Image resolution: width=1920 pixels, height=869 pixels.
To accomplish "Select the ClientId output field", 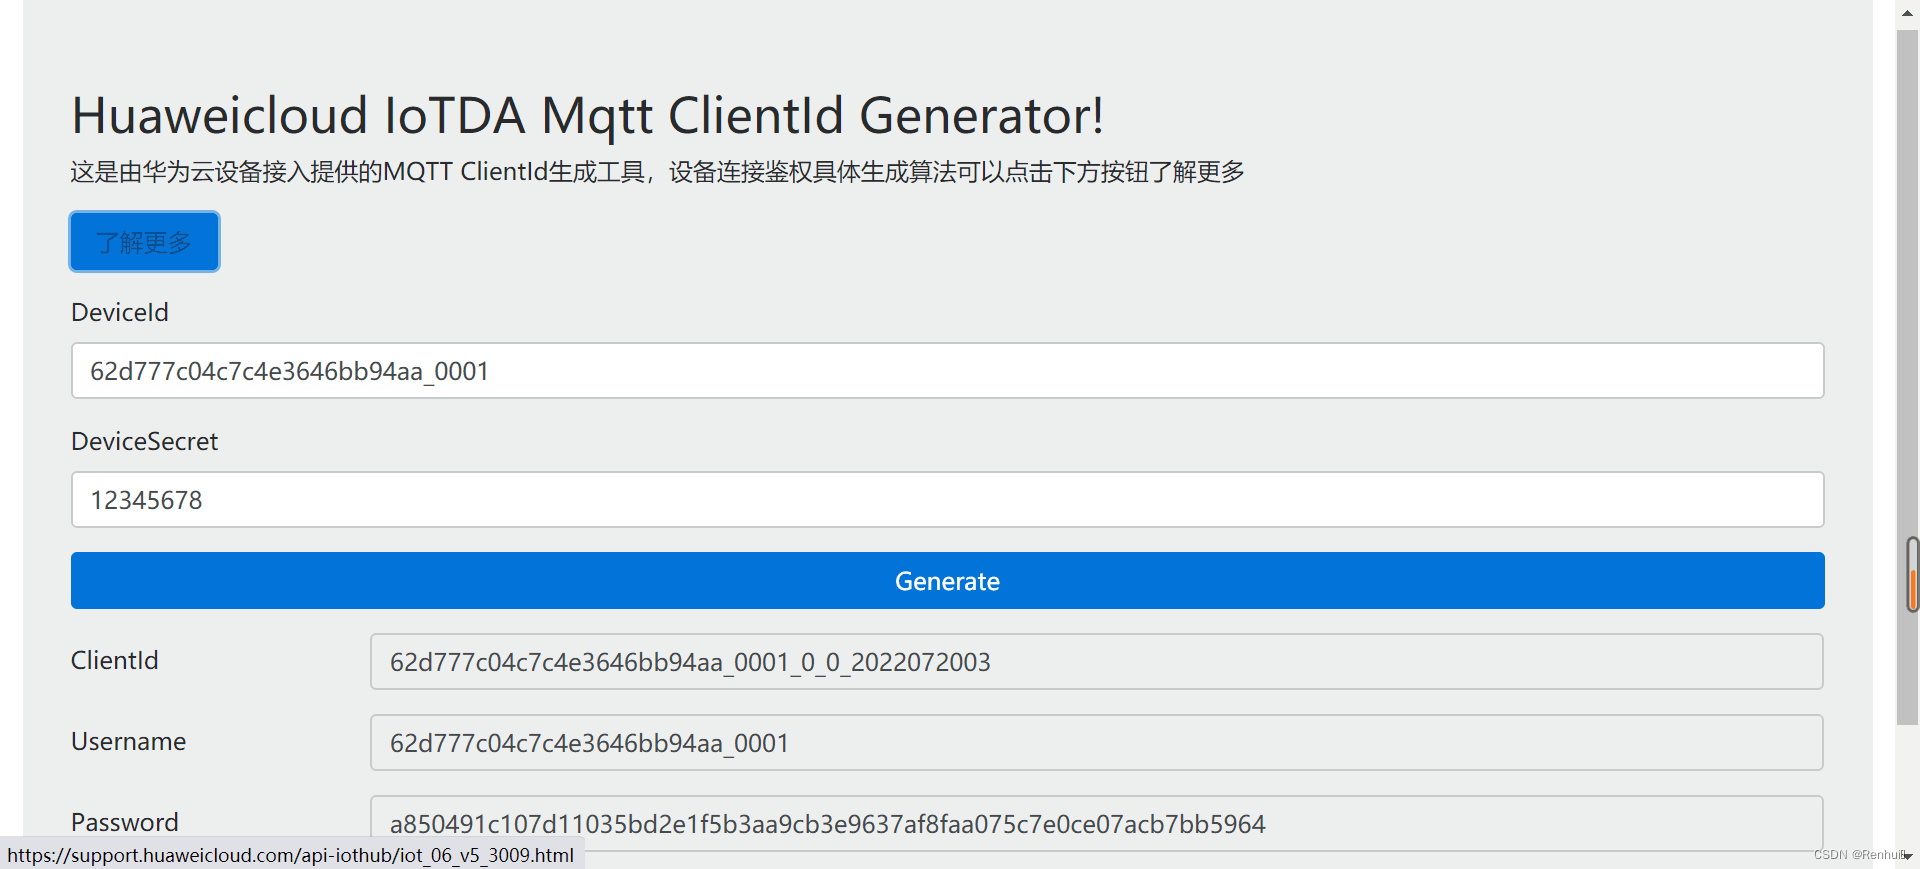I will point(1096,662).
